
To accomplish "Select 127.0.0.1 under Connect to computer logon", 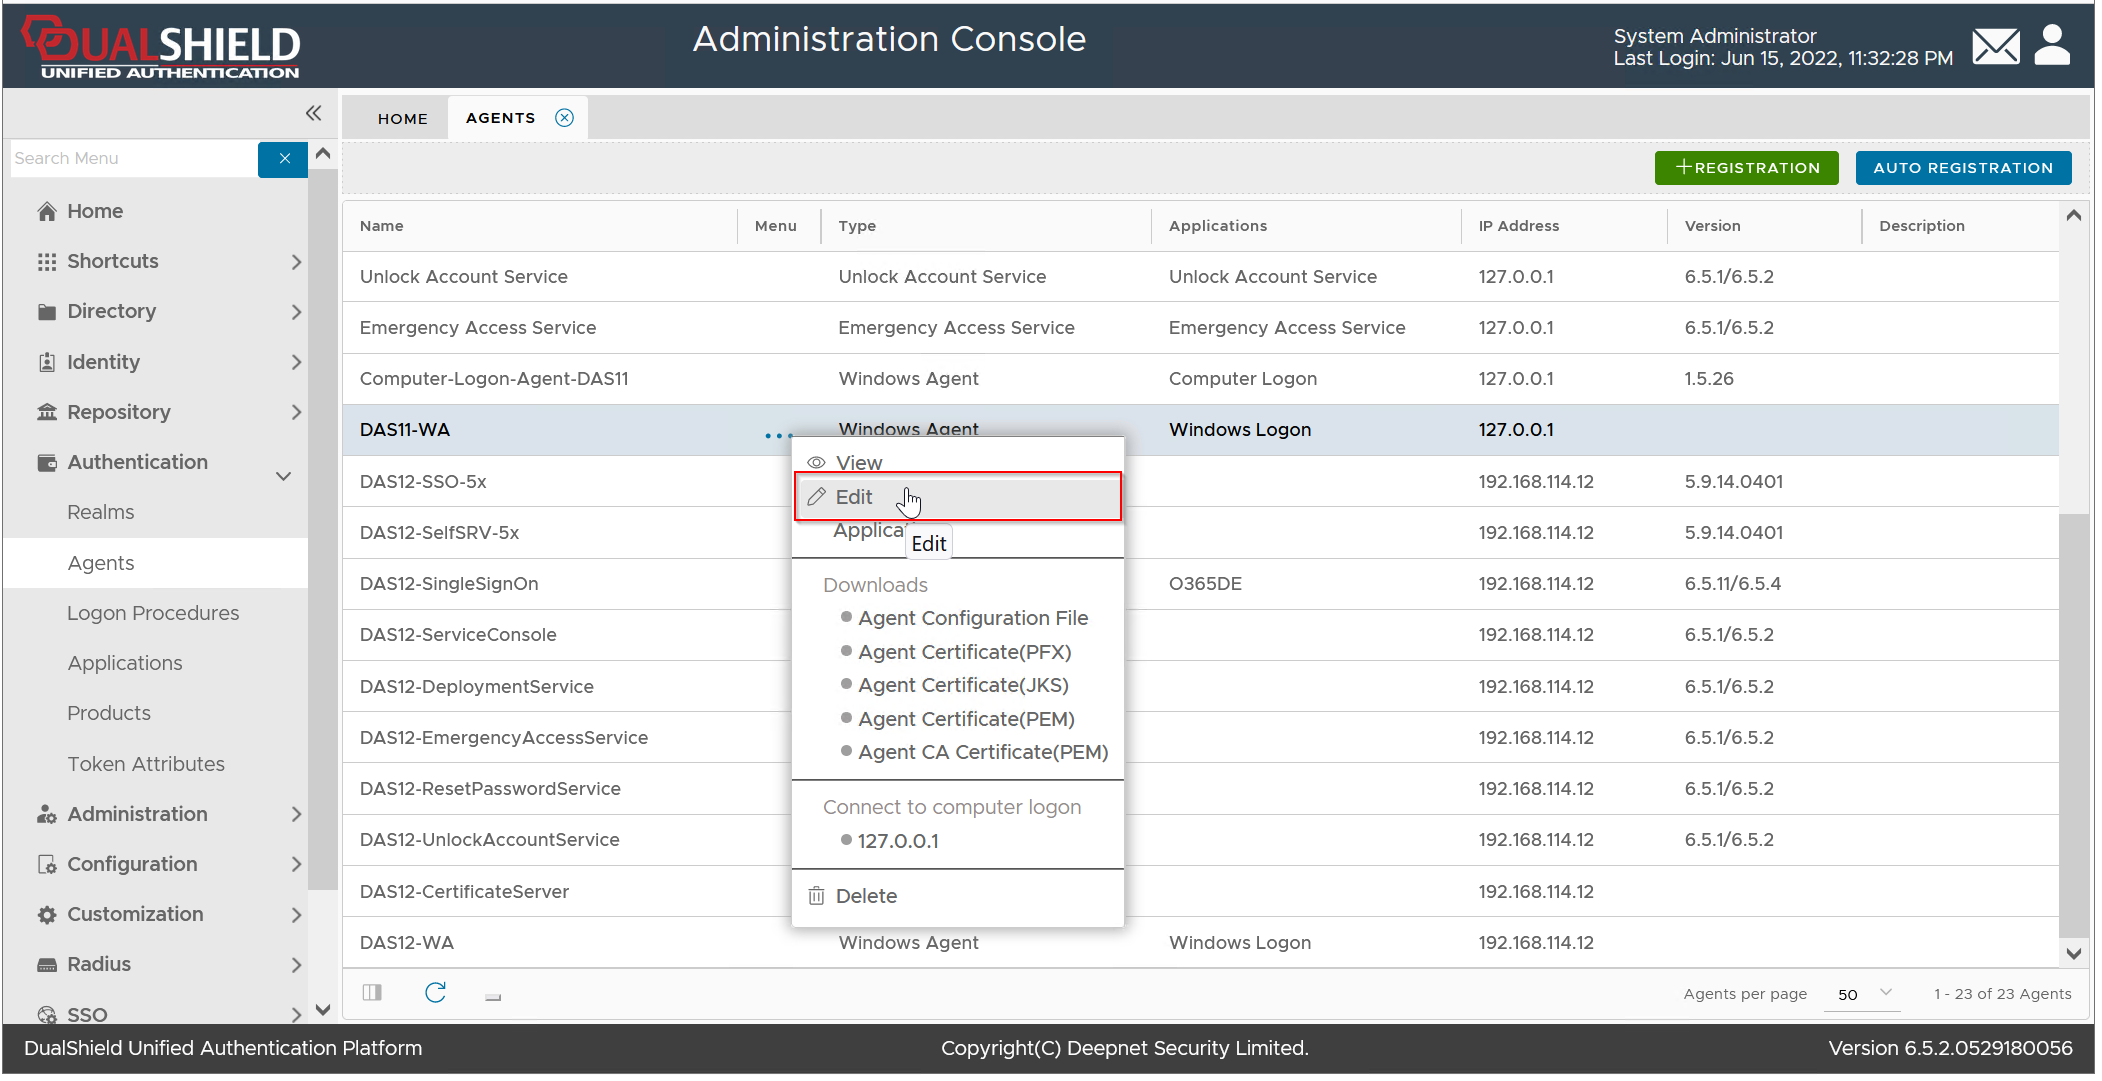I will pyautogui.click(x=897, y=841).
